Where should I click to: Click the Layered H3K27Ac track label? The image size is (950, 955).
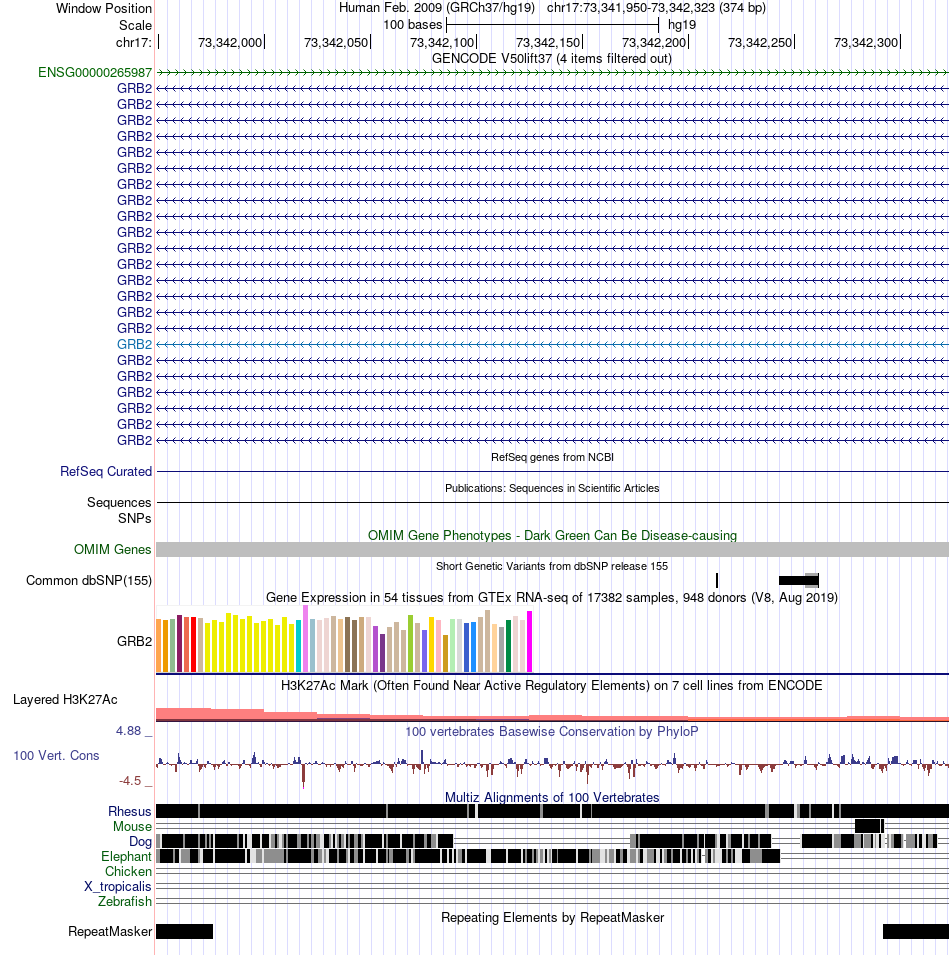(65, 699)
